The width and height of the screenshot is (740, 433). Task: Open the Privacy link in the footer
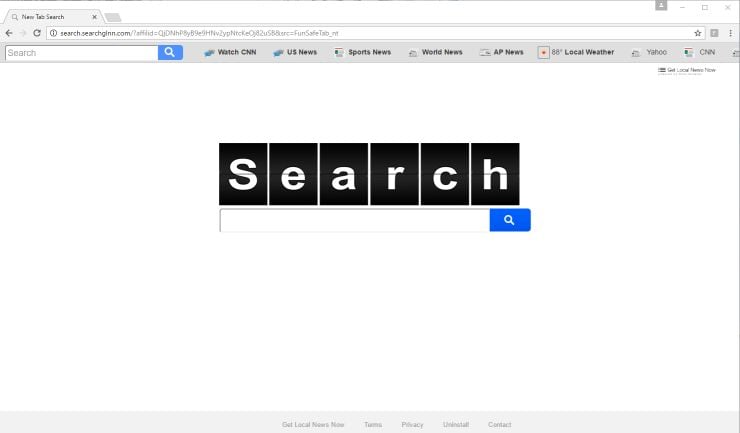[412, 425]
